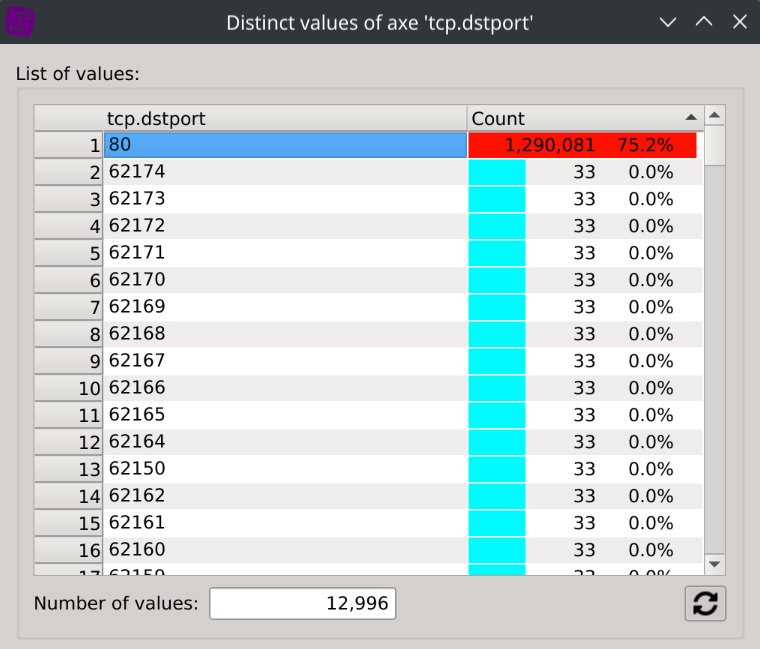
Task: Maximize window using the up chevron
Action: click(704, 22)
